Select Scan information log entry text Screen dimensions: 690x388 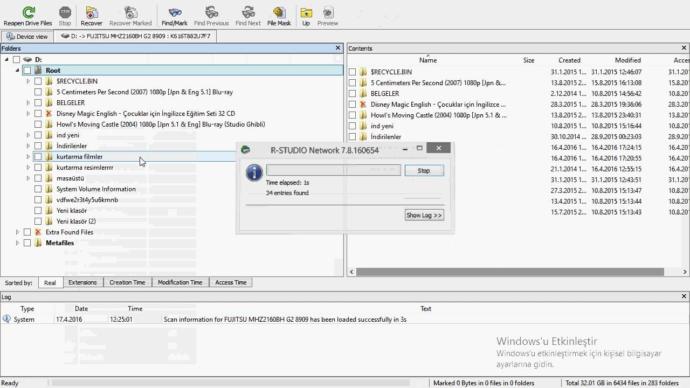(285, 319)
